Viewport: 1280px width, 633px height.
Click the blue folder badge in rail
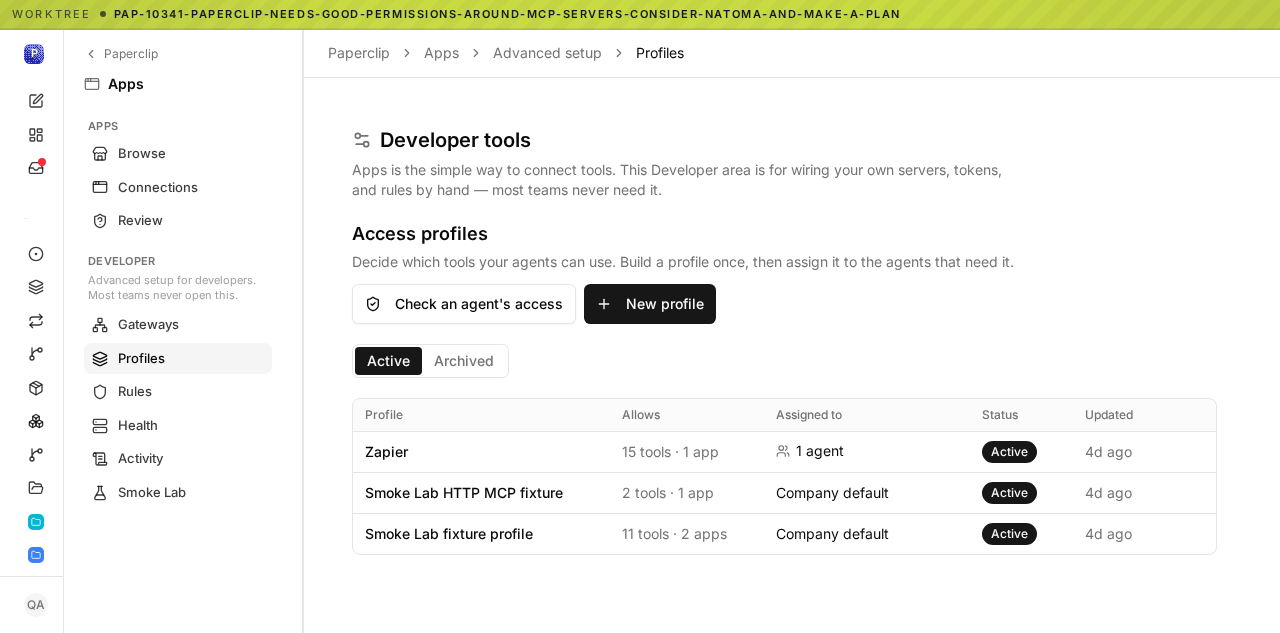[x=36, y=555]
